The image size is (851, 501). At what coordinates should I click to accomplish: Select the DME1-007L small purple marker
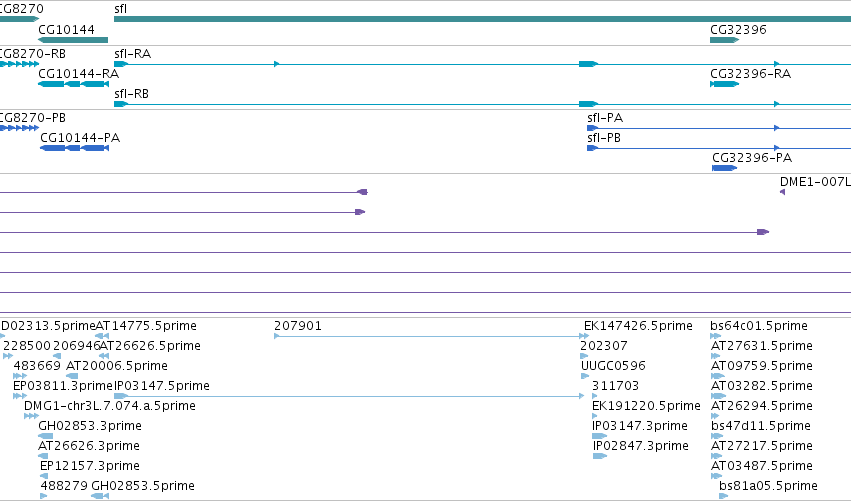(x=782, y=192)
